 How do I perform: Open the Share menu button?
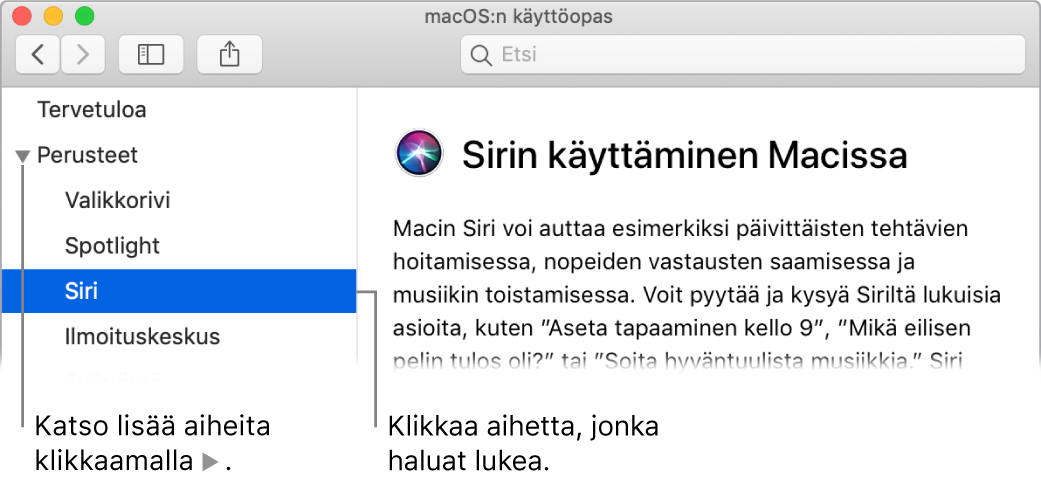point(229,55)
